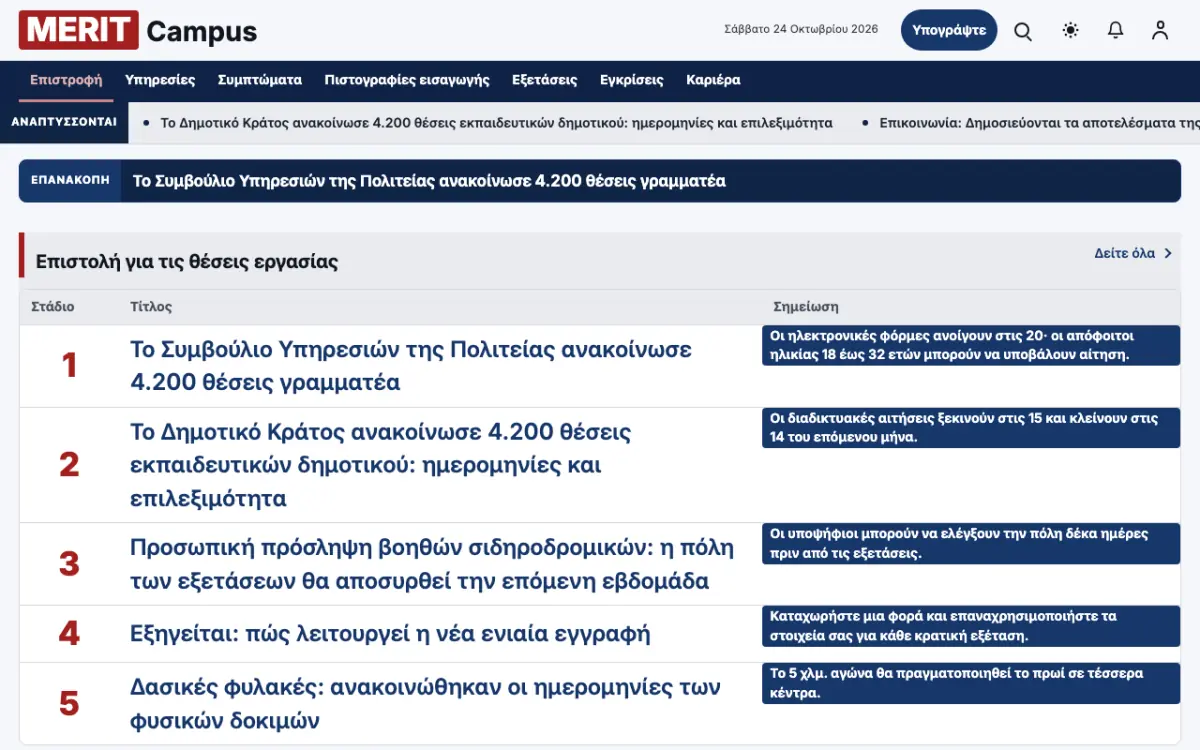Click rank number 5 in the table
The width and height of the screenshot is (1200, 750).
[x=69, y=704]
